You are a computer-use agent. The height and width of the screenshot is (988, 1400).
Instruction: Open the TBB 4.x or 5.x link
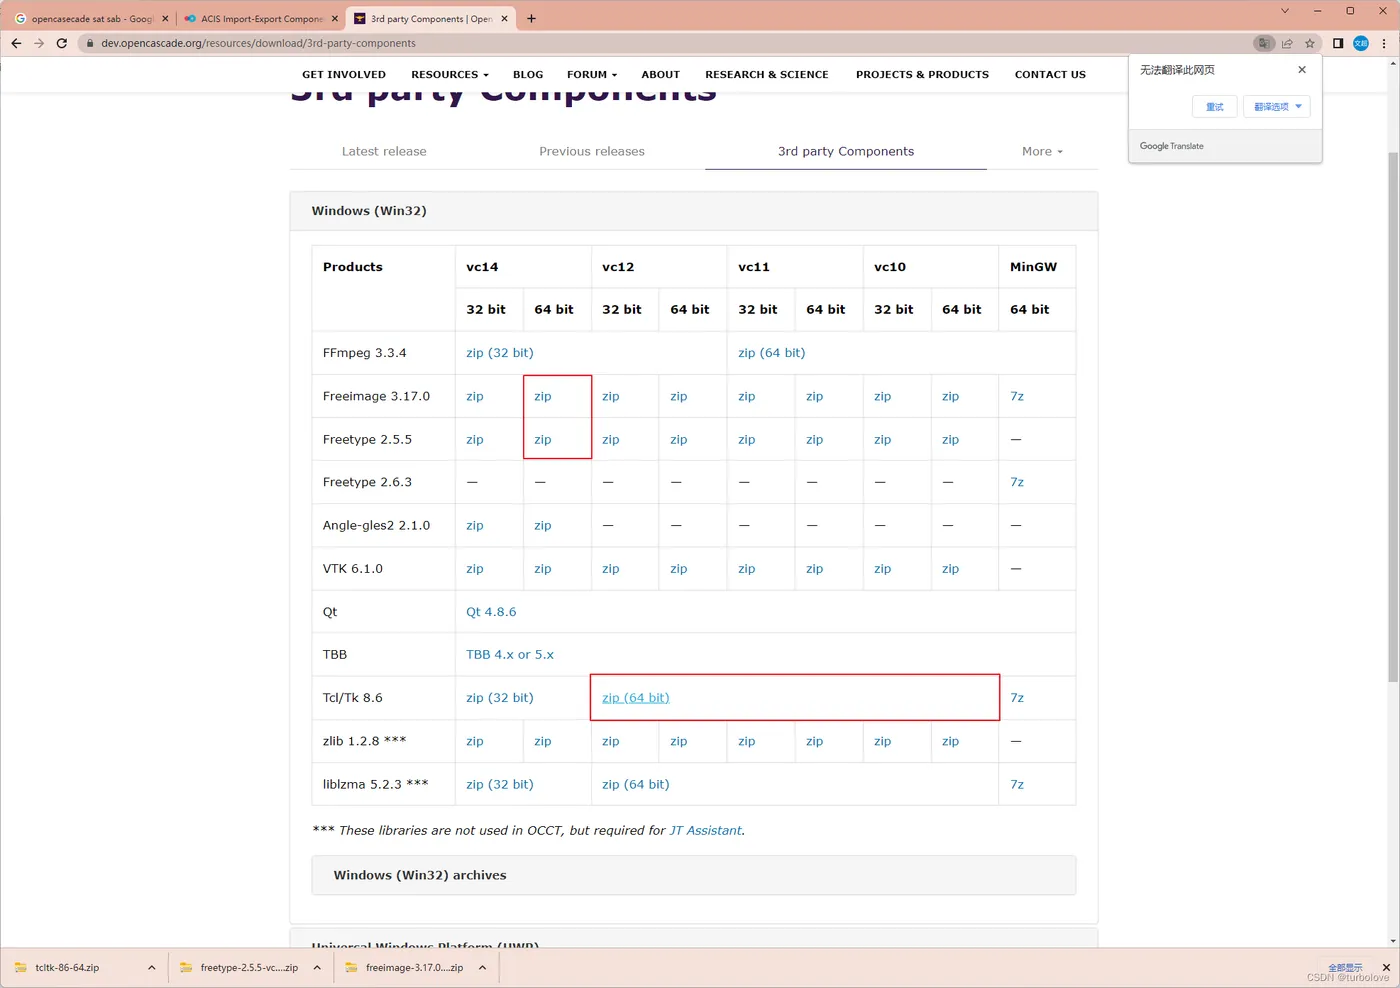(510, 655)
